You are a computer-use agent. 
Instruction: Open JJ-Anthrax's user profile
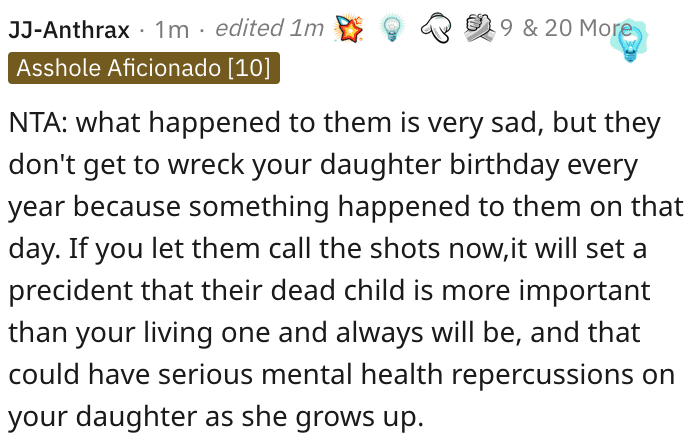(69, 30)
